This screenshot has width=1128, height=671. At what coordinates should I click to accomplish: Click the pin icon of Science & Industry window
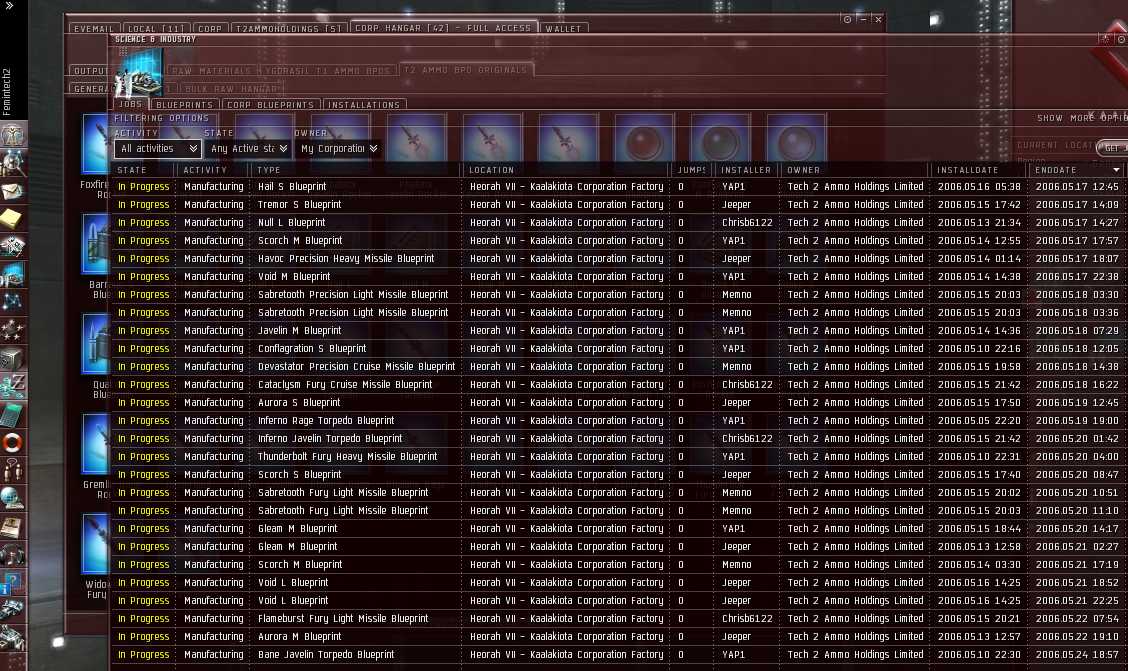(x=1122, y=39)
